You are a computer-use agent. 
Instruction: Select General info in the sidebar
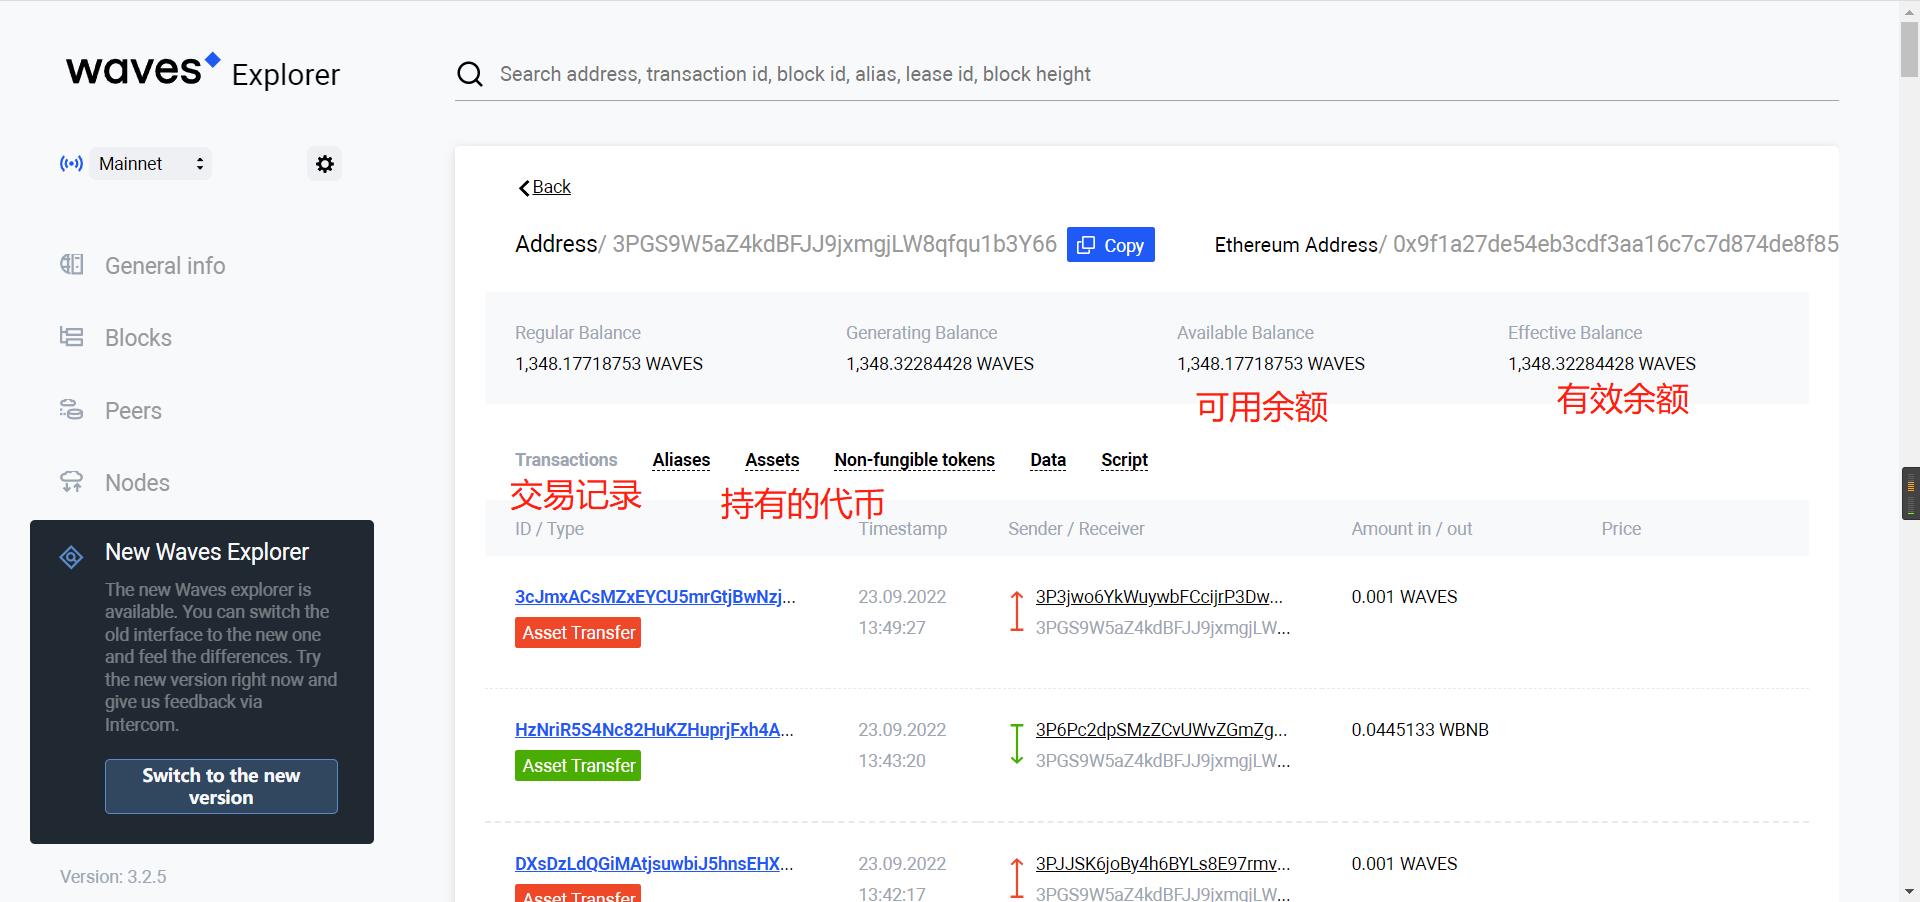164,265
